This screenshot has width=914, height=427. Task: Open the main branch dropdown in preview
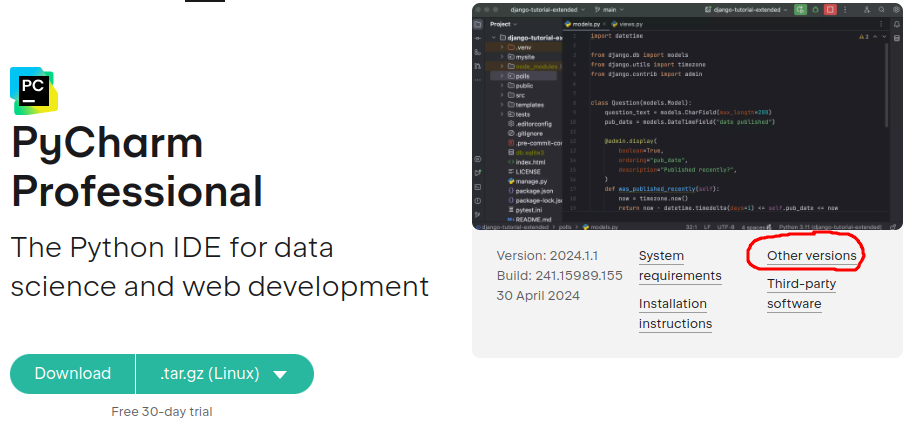point(609,10)
